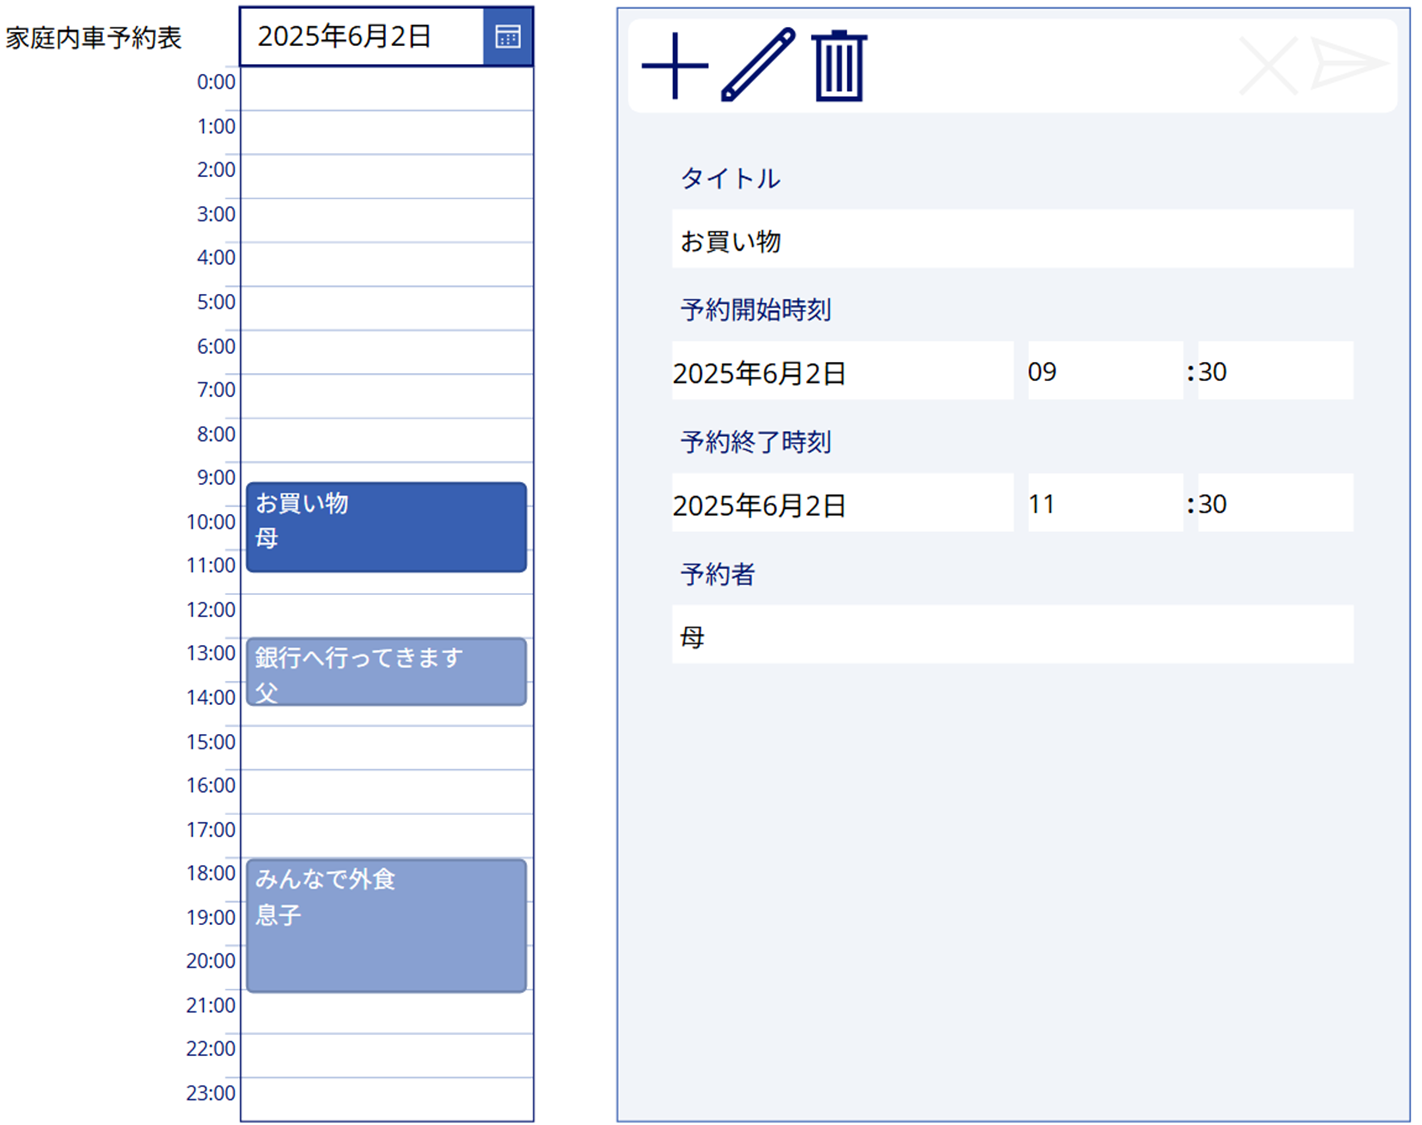Select the みんなで外食 reservation block

click(x=386, y=926)
